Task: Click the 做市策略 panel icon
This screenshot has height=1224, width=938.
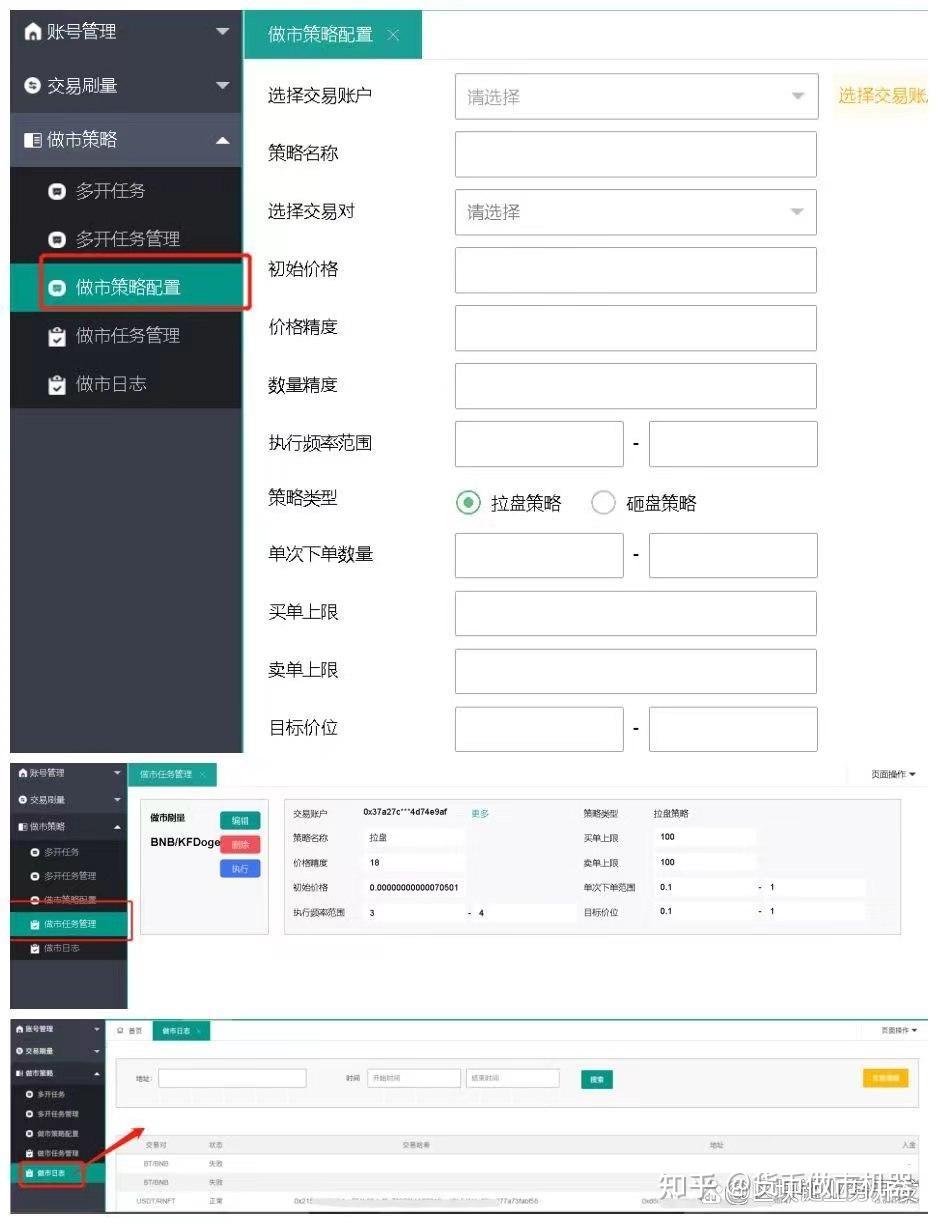Action: tap(30, 139)
